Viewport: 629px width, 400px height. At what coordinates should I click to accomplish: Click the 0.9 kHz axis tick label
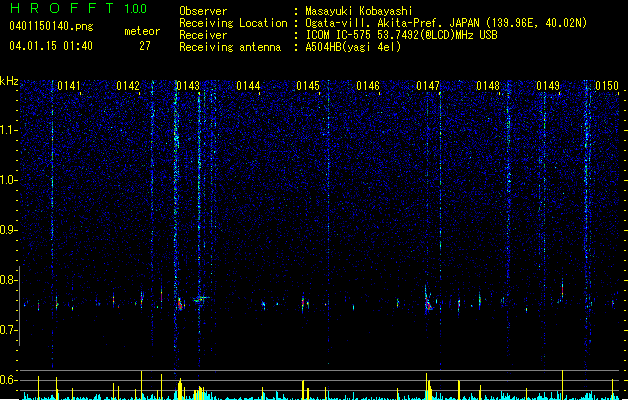coord(9,230)
